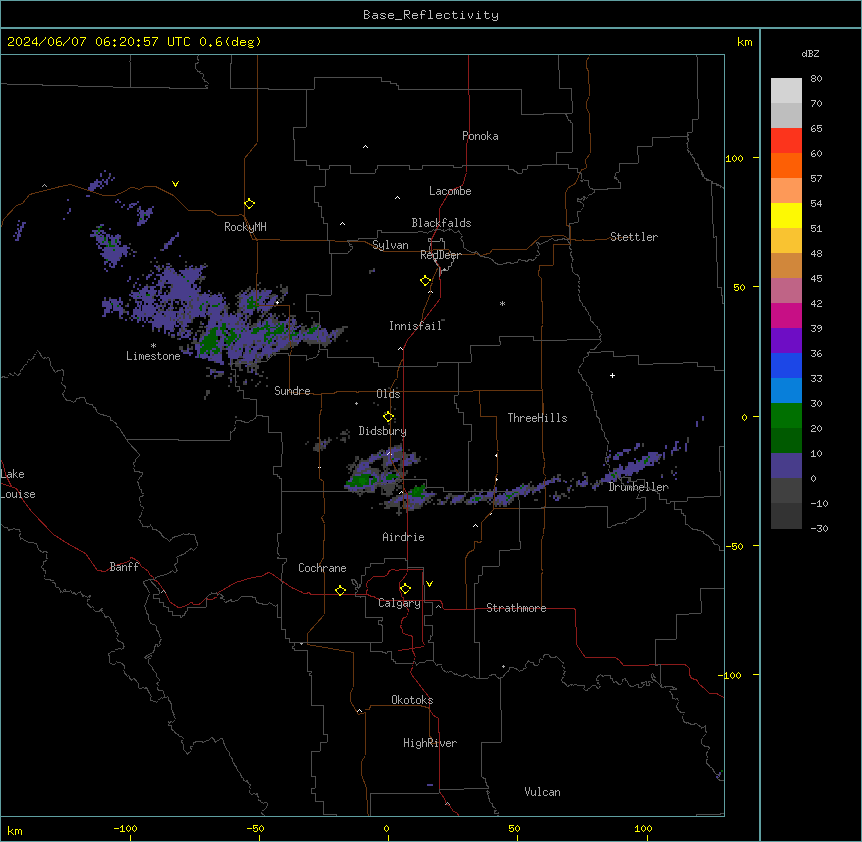Click the Strathmore town label
Image resolution: width=862 pixels, height=842 pixels.
tap(516, 608)
